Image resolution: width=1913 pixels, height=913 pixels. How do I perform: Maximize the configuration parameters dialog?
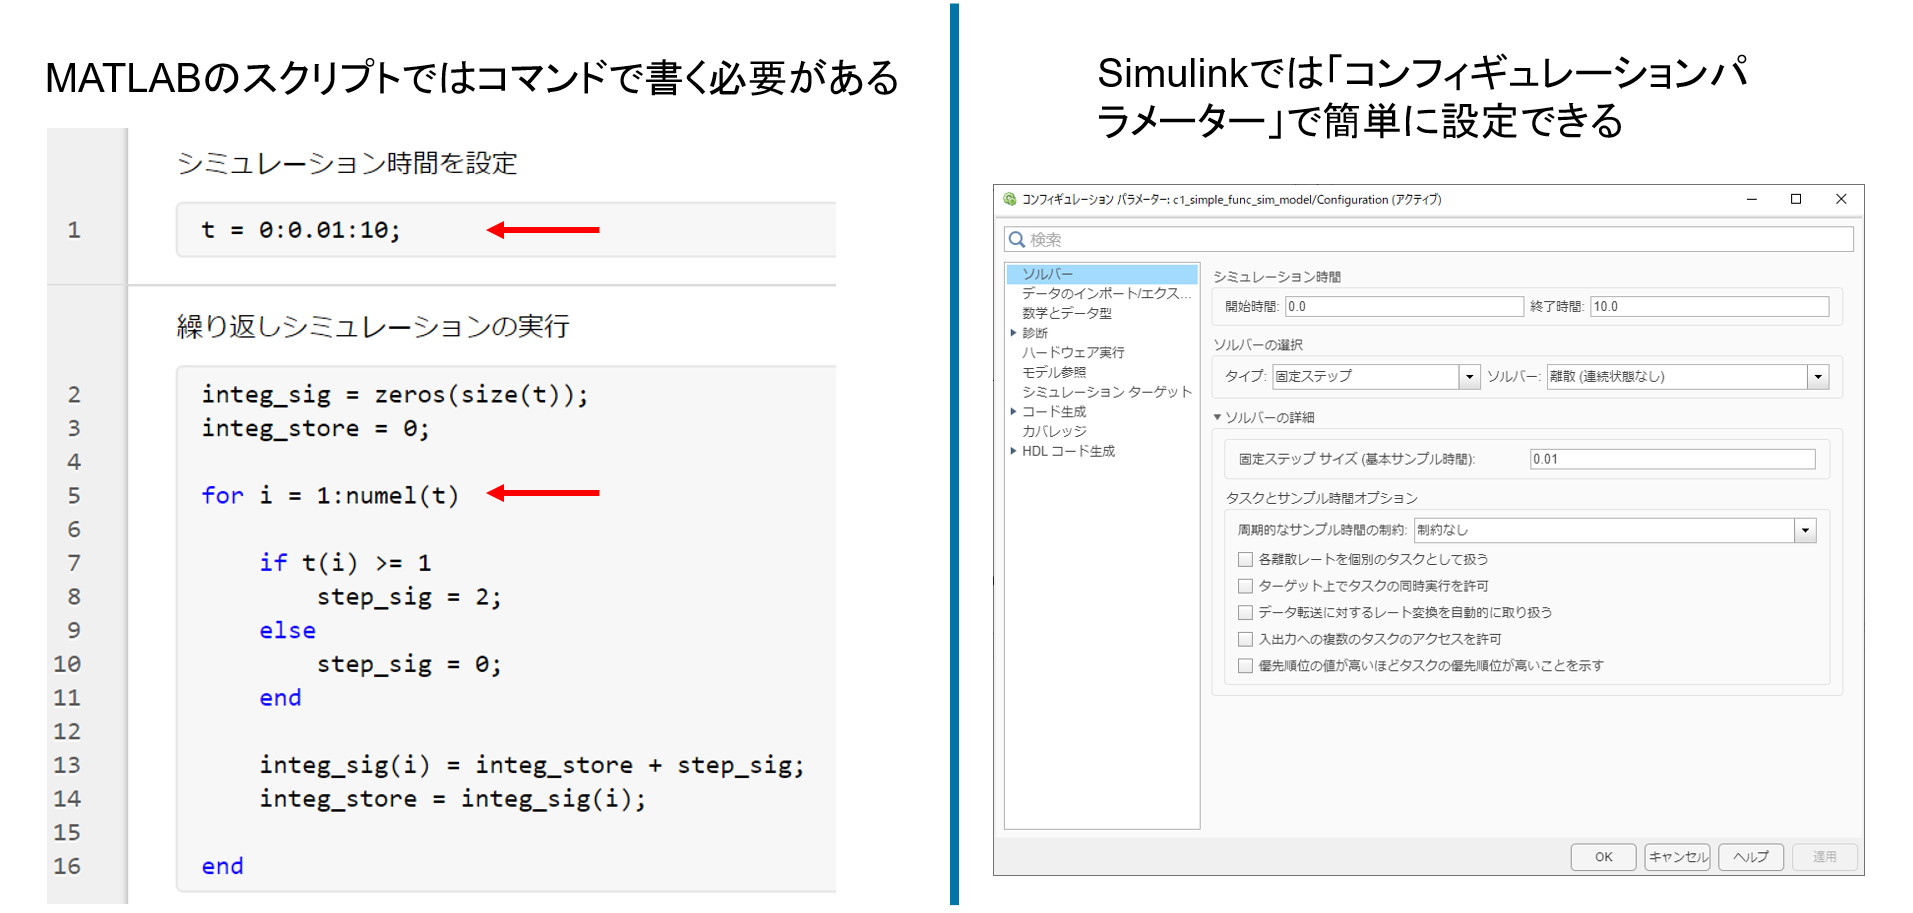(x=1796, y=199)
